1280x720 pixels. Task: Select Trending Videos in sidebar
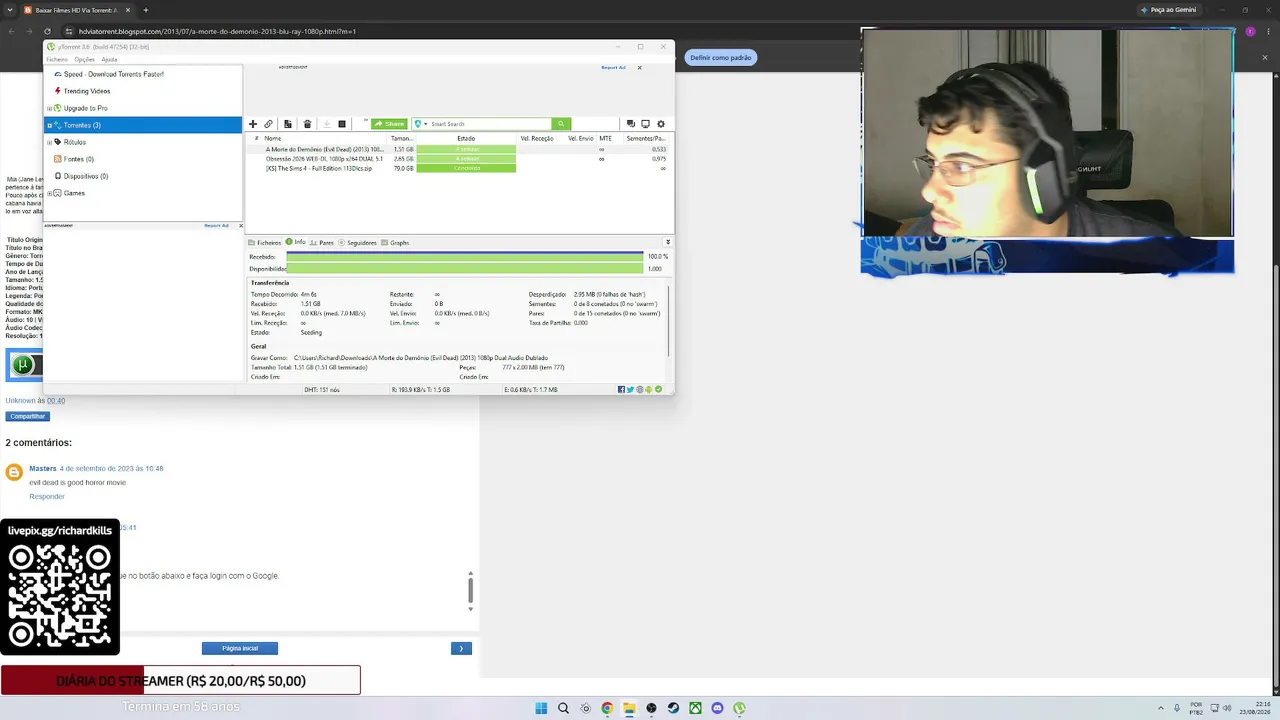click(87, 91)
